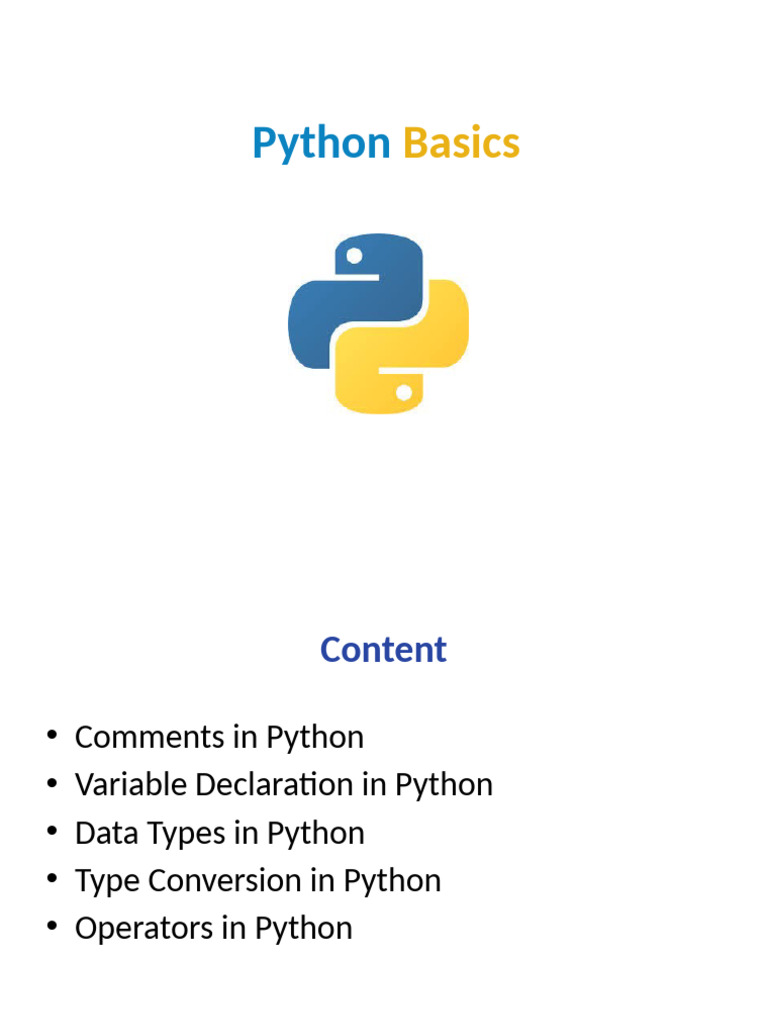
Task: Click the blue word Python in the title
Action: pyautogui.click(x=321, y=144)
